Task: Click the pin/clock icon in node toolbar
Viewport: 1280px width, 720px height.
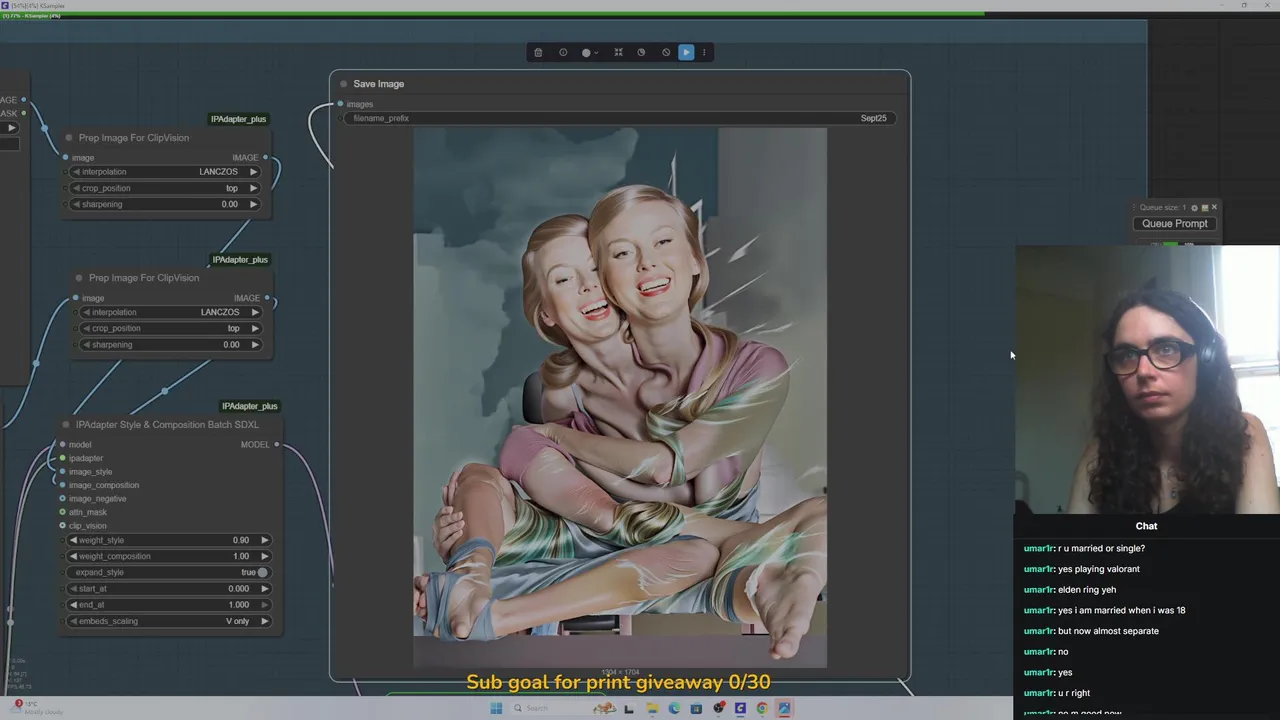Action: [641, 53]
